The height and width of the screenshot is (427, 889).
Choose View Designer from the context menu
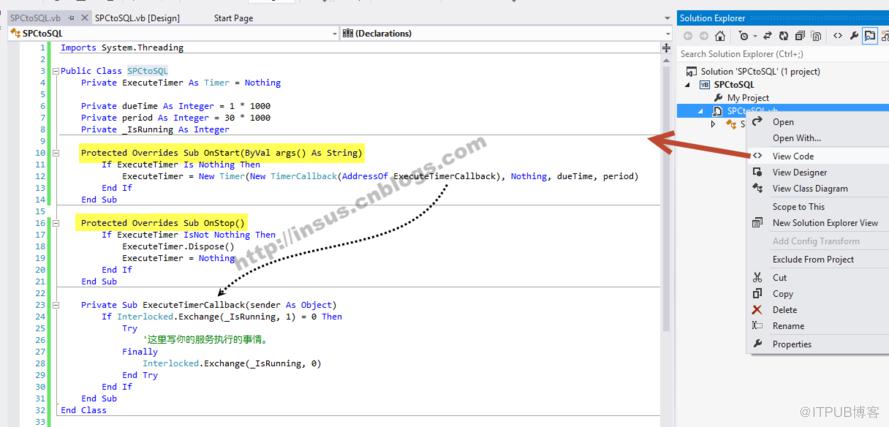click(x=819, y=172)
